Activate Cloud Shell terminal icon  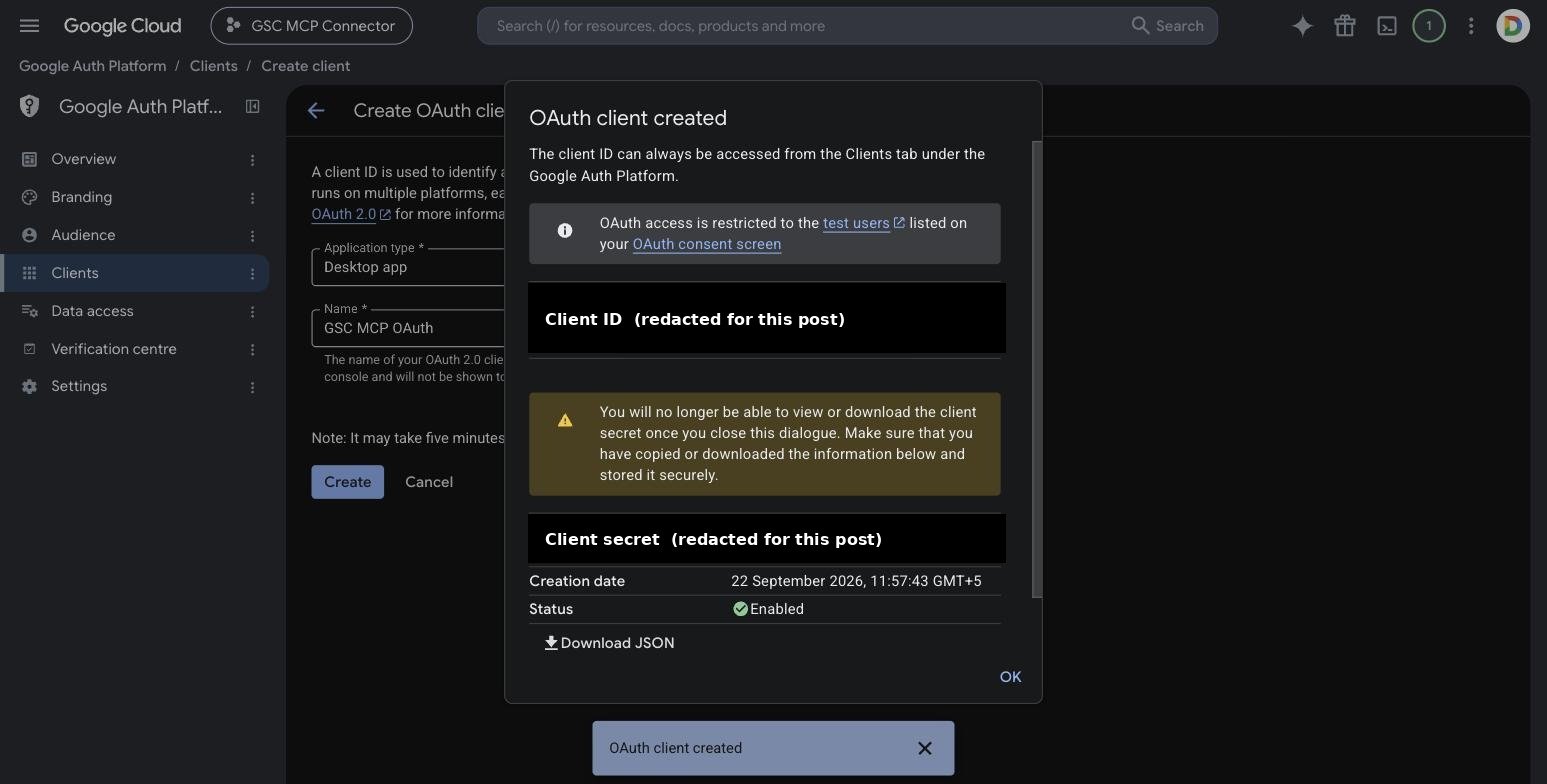pos(1386,26)
